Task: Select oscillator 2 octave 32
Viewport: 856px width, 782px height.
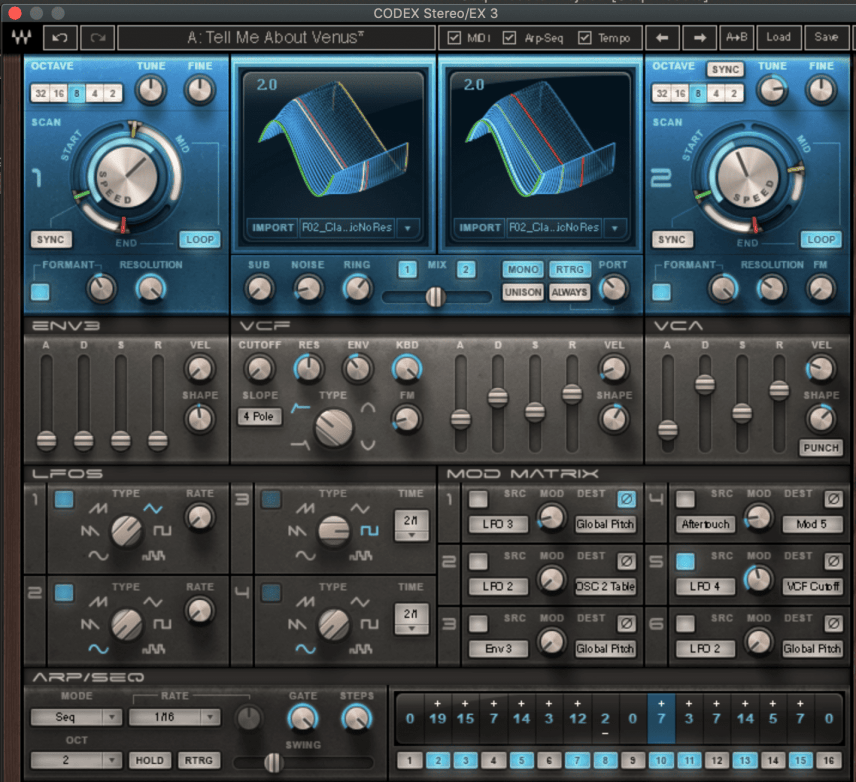Action: pos(662,93)
